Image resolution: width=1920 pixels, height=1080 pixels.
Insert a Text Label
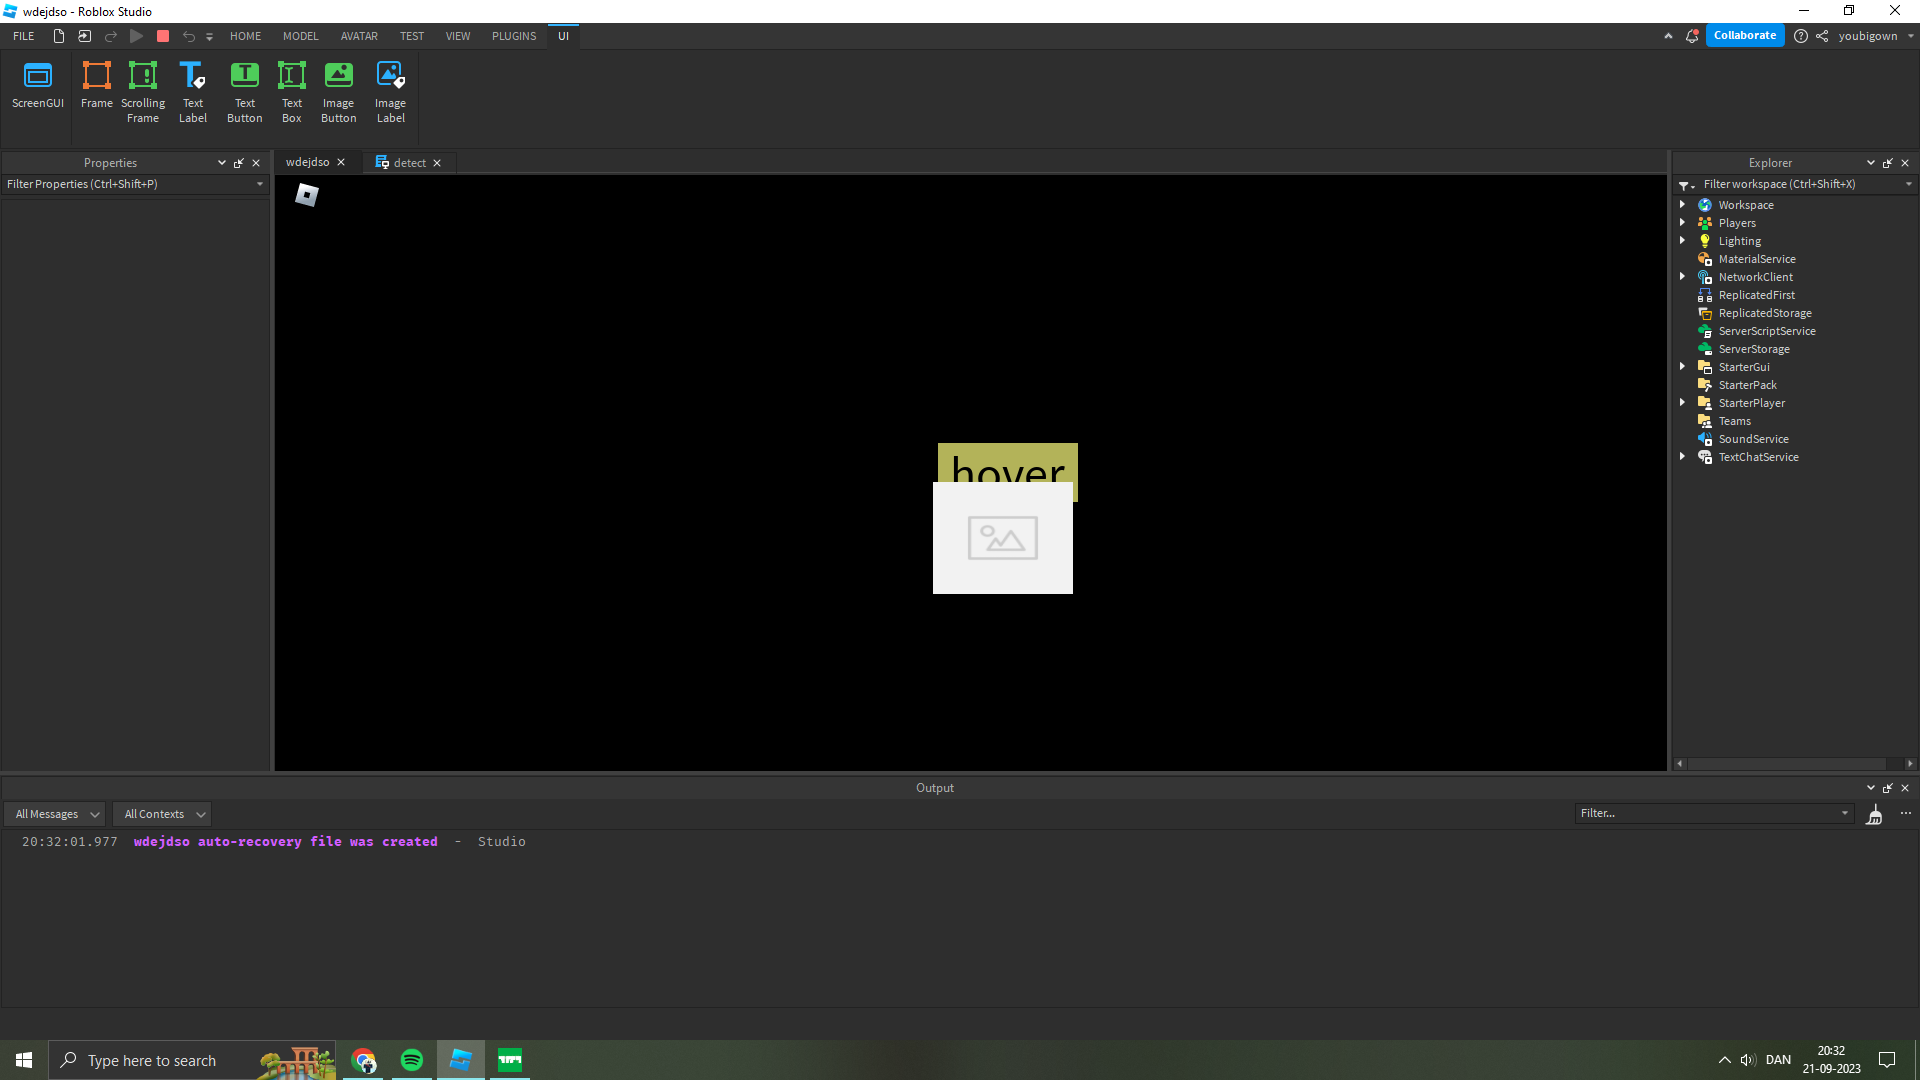click(192, 90)
